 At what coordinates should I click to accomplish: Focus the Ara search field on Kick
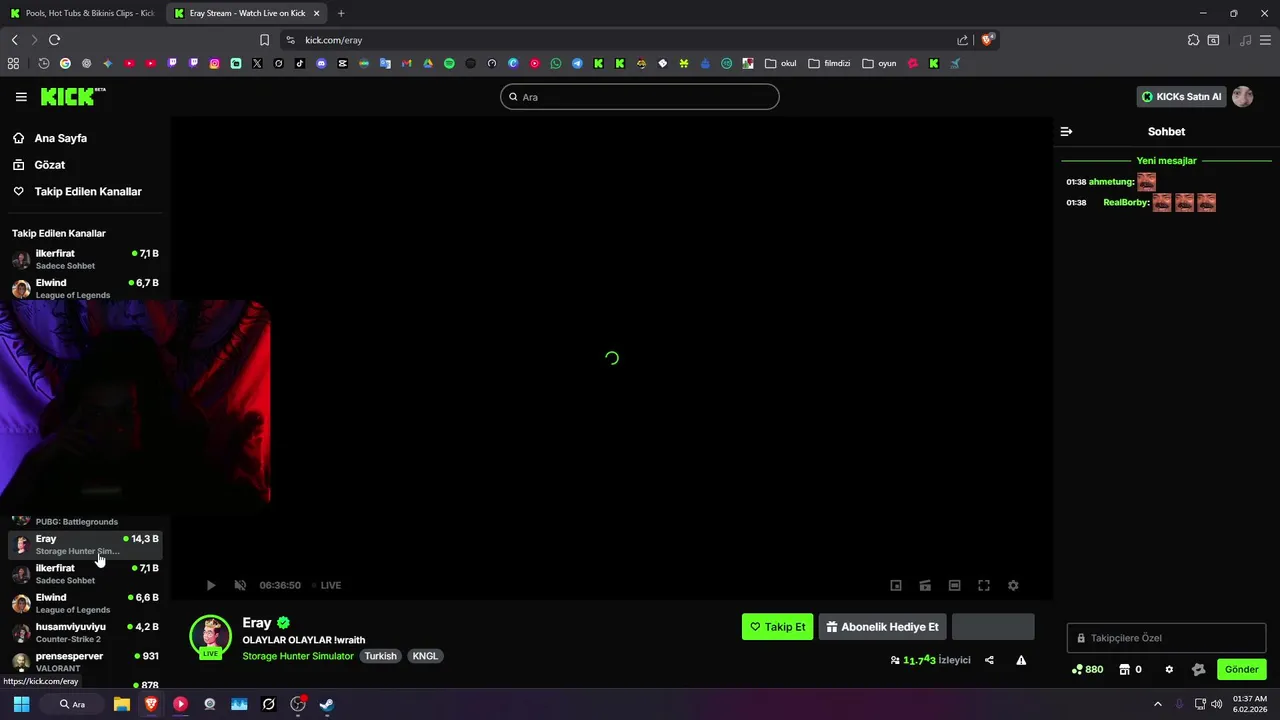click(640, 97)
